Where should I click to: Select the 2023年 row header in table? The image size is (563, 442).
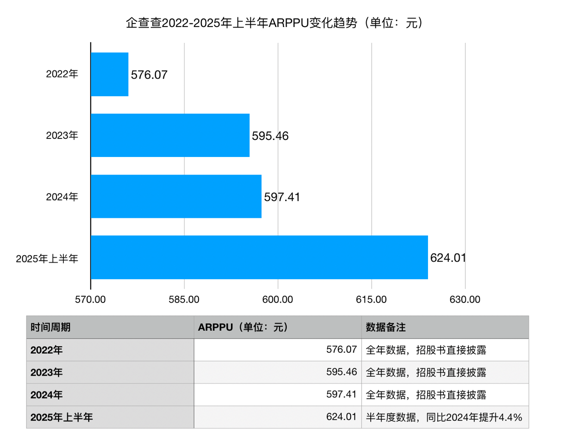[110, 372]
